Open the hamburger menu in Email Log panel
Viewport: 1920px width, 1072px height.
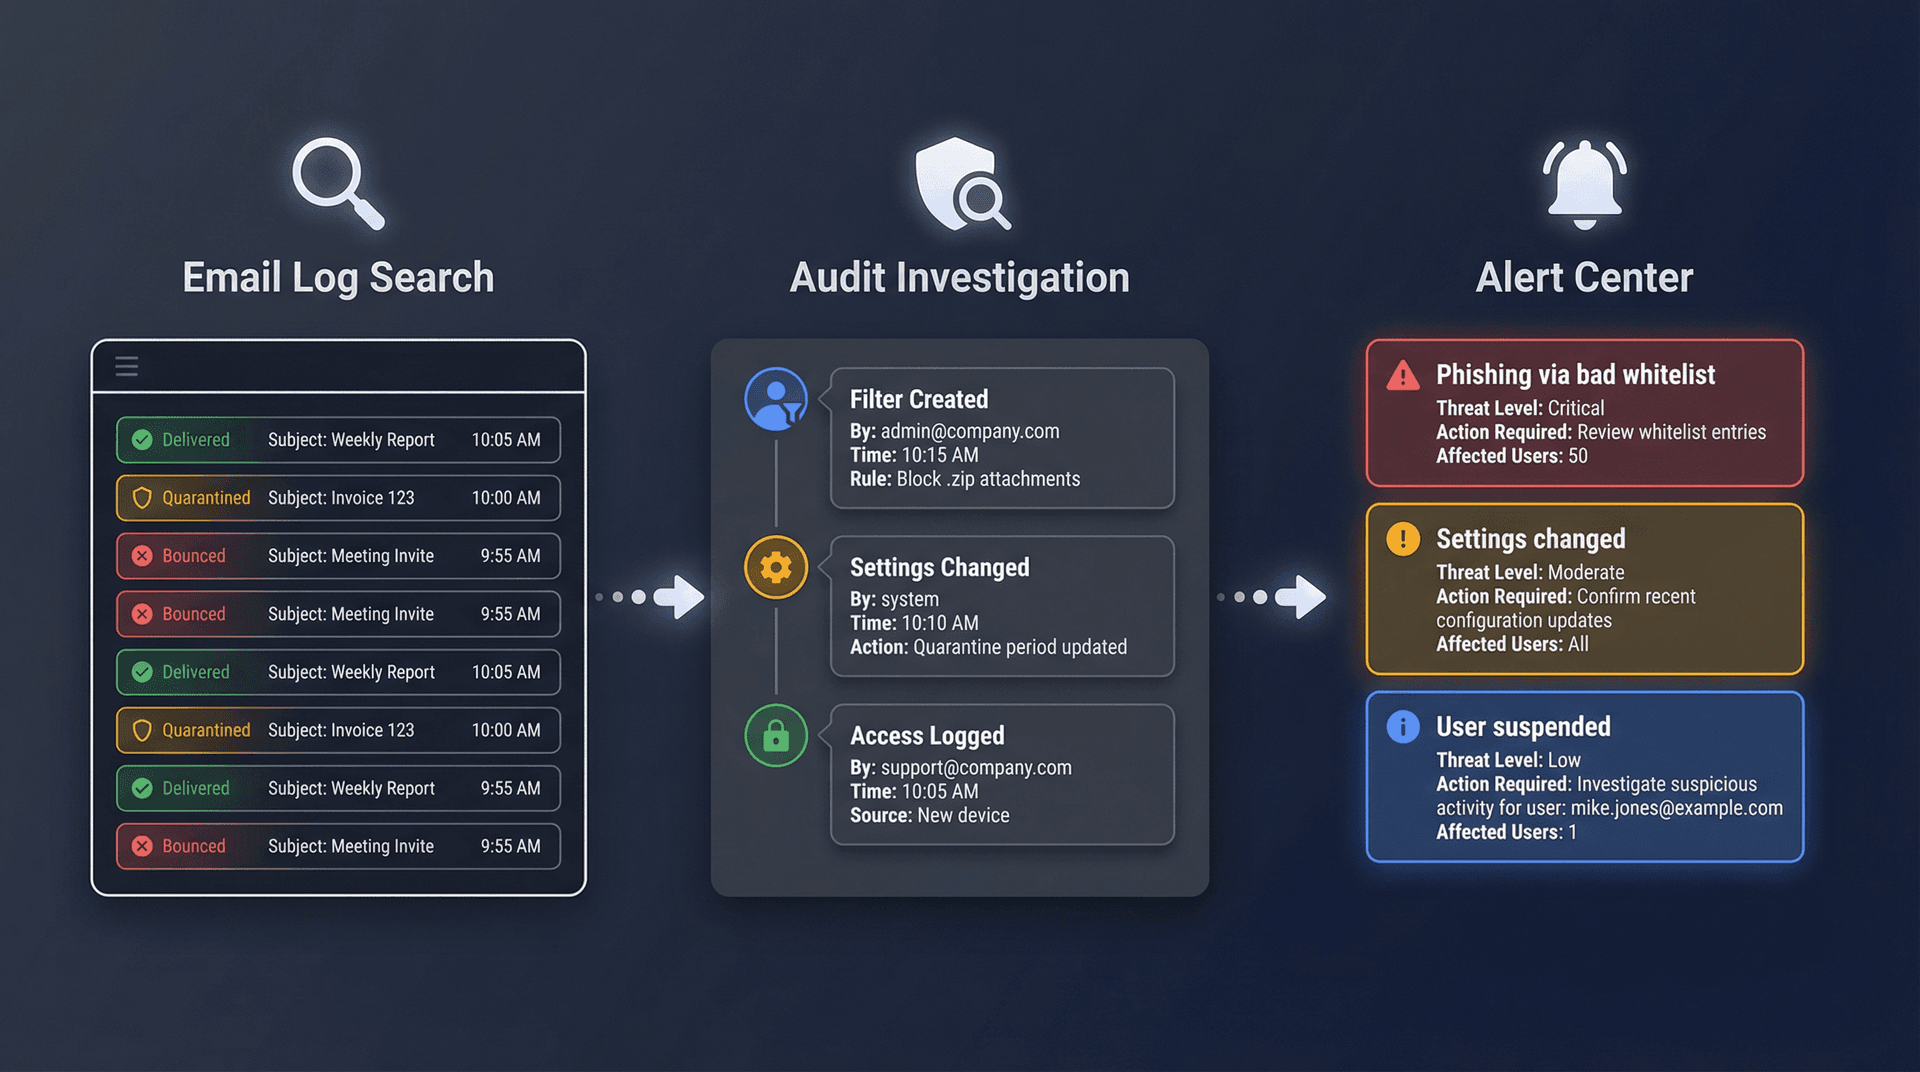tap(126, 366)
